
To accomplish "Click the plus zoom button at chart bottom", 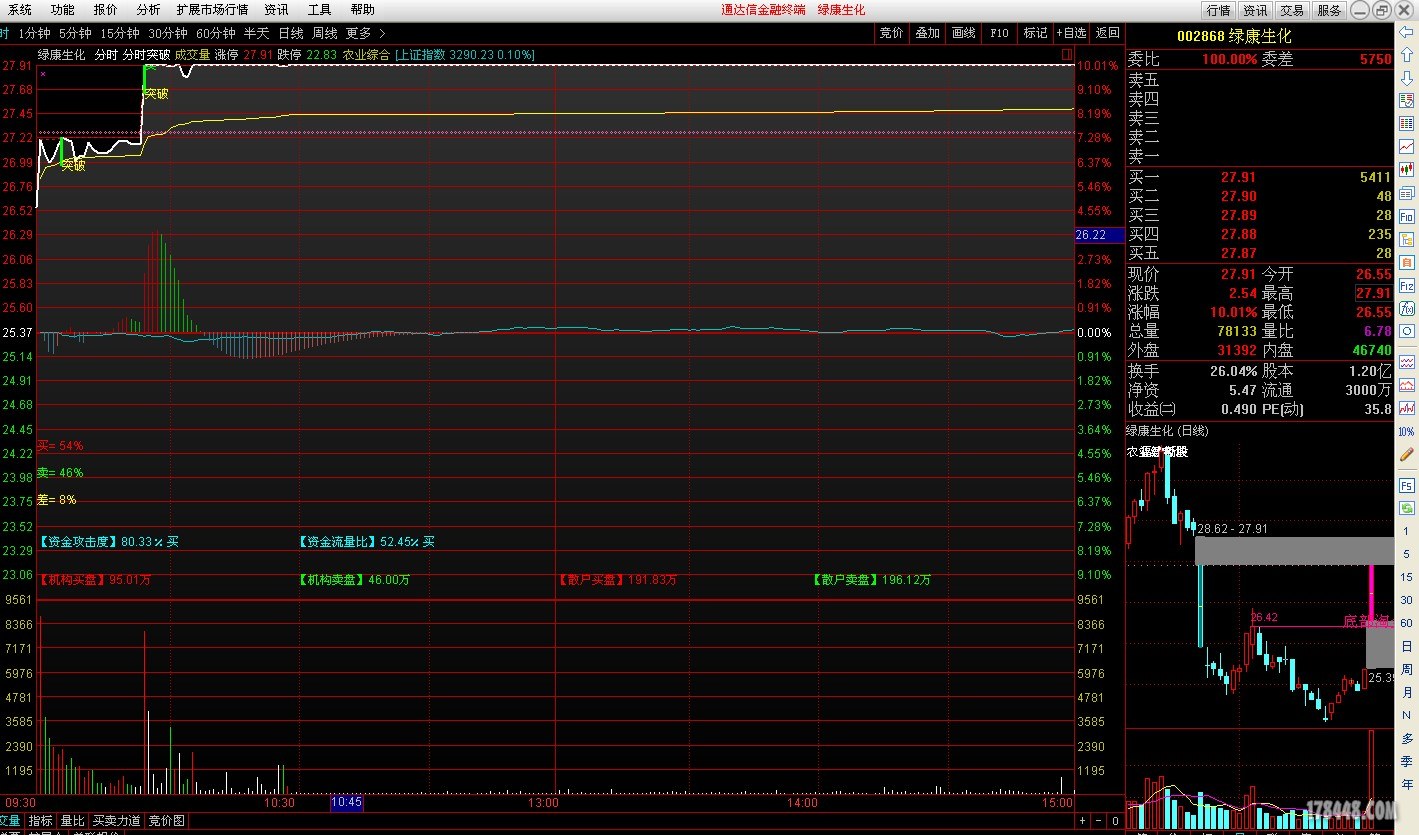I will (1082, 820).
